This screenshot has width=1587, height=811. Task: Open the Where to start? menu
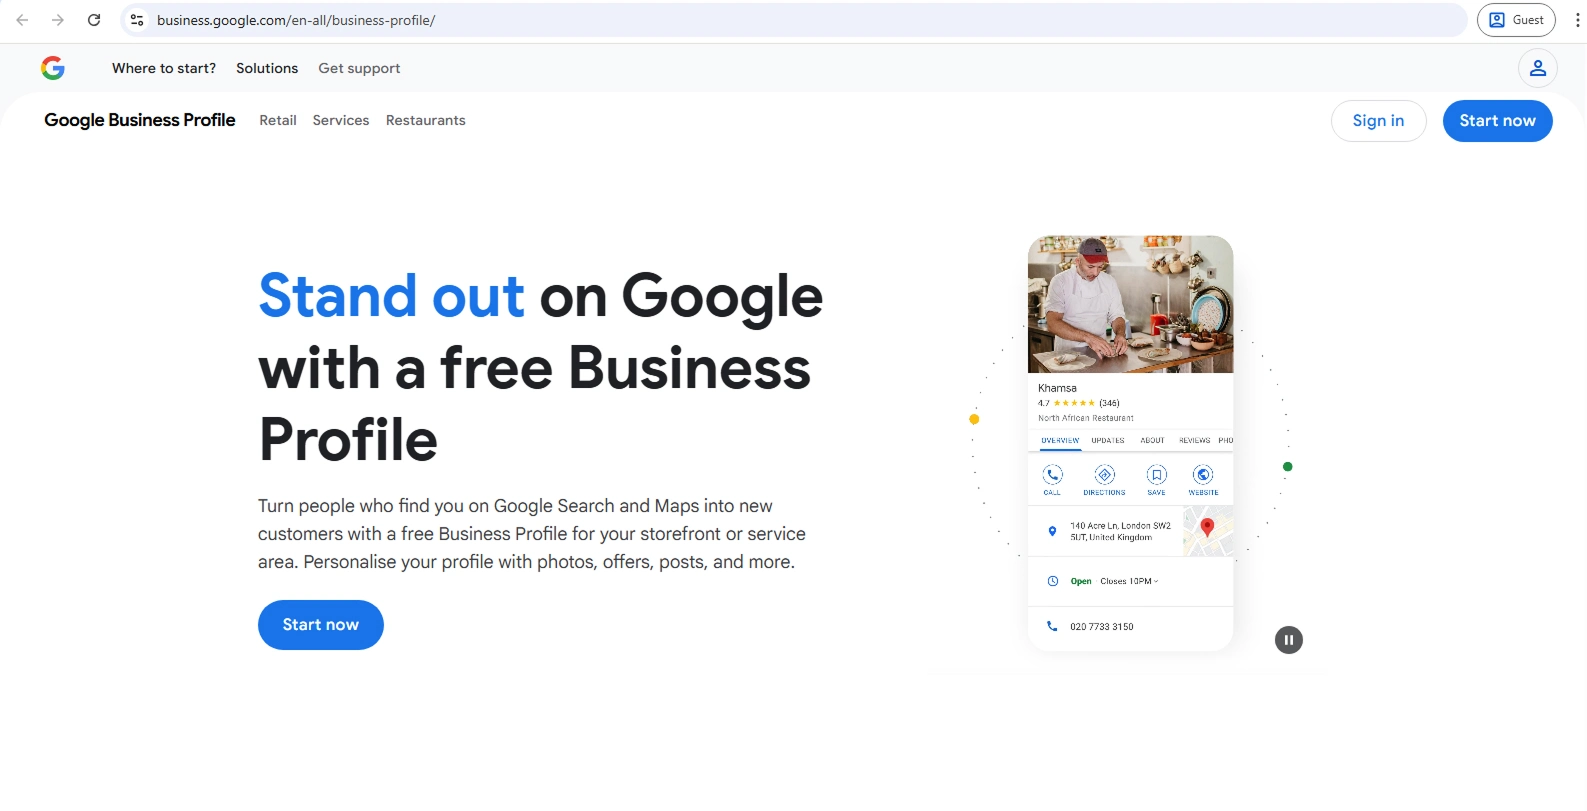(164, 68)
